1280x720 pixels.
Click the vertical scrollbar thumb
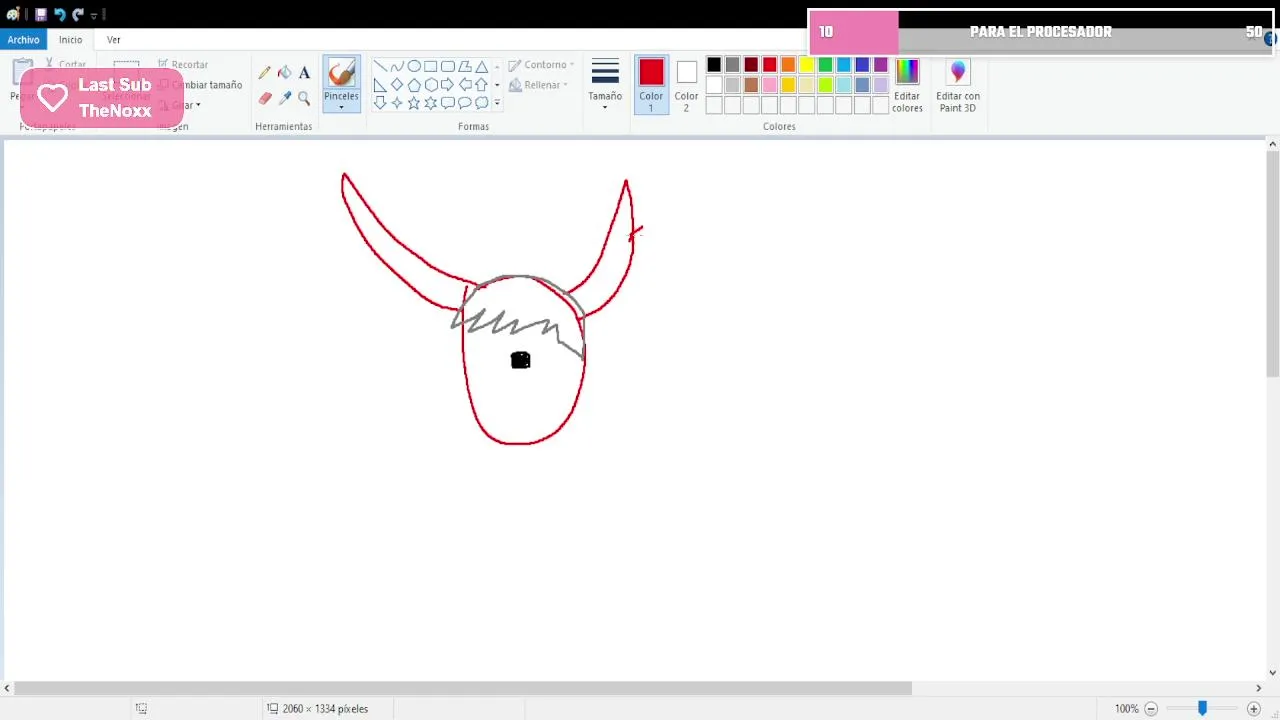[1272, 263]
